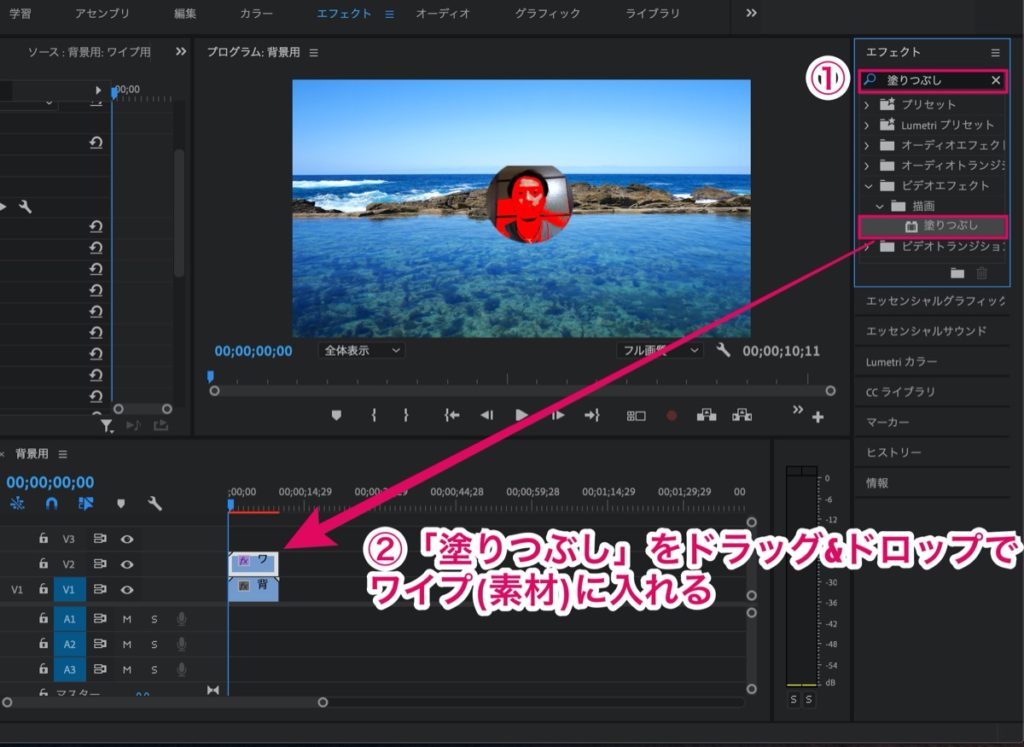1024x747 pixels.
Task: Click the effects search field
Action: (x=934, y=80)
